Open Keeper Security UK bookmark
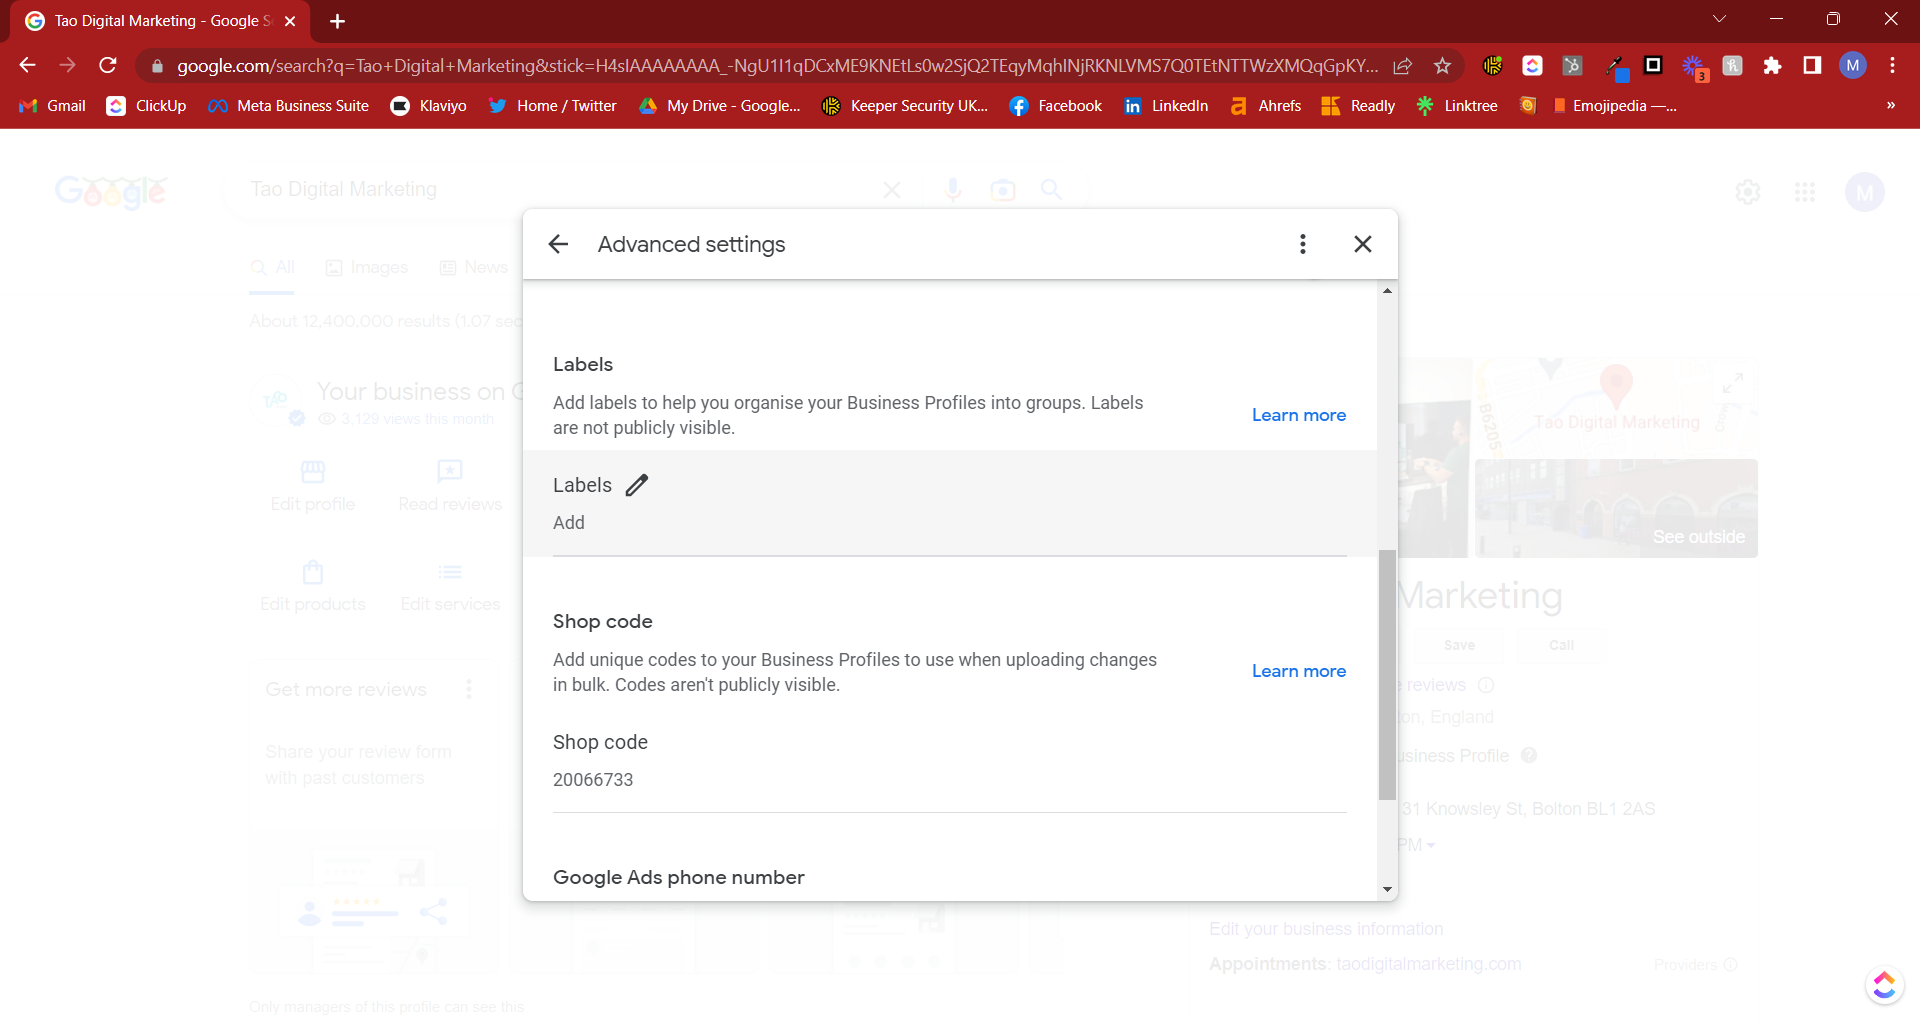The width and height of the screenshot is (1920, 1020). coord(905,106)
